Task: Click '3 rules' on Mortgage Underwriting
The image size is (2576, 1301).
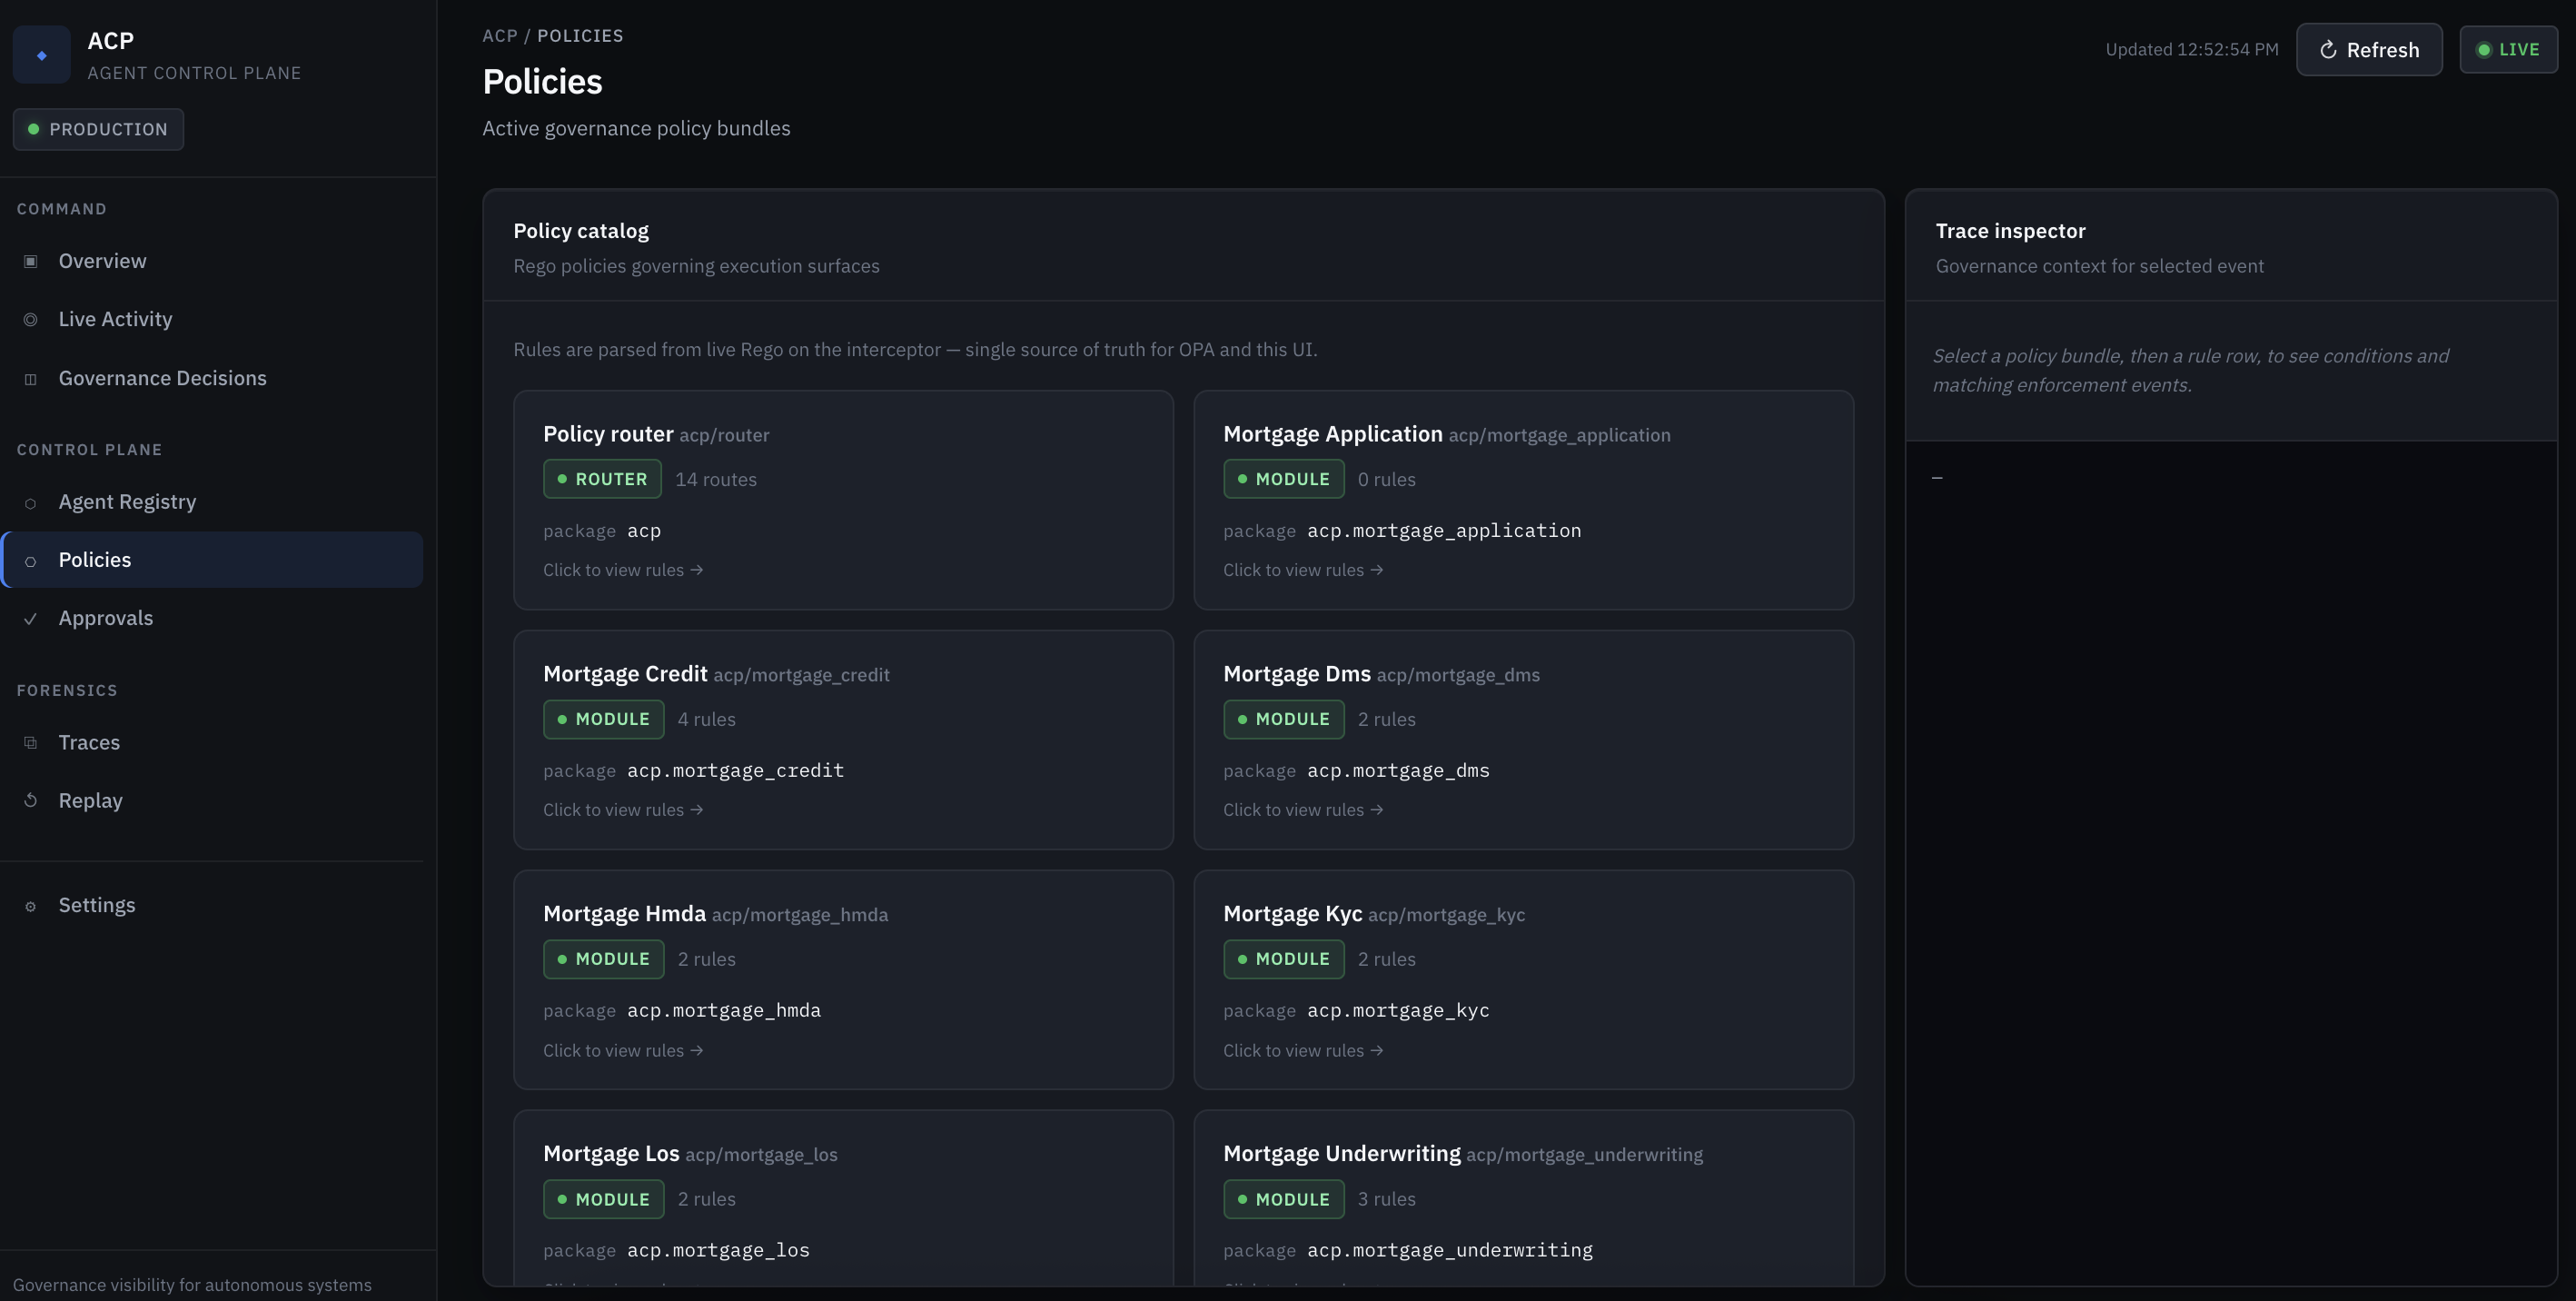Action: [1386, 1199]
